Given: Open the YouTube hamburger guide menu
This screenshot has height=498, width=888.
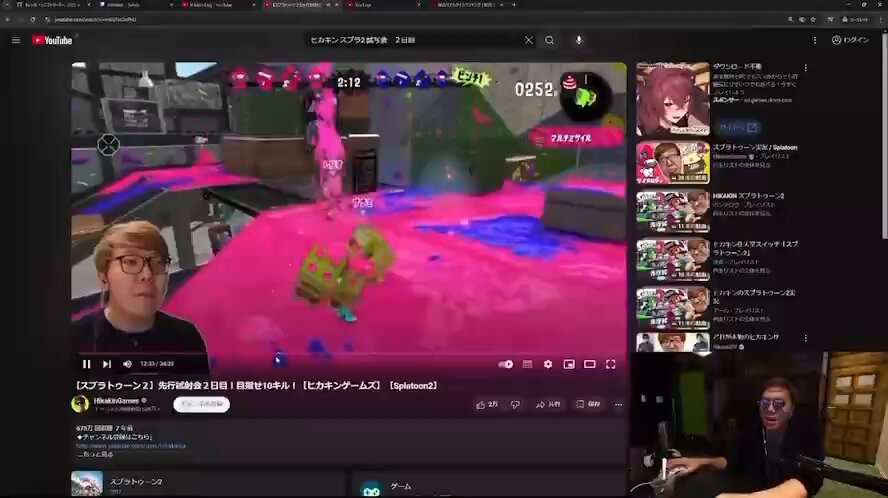Looking at the screenshot, I should pos(16,40).
